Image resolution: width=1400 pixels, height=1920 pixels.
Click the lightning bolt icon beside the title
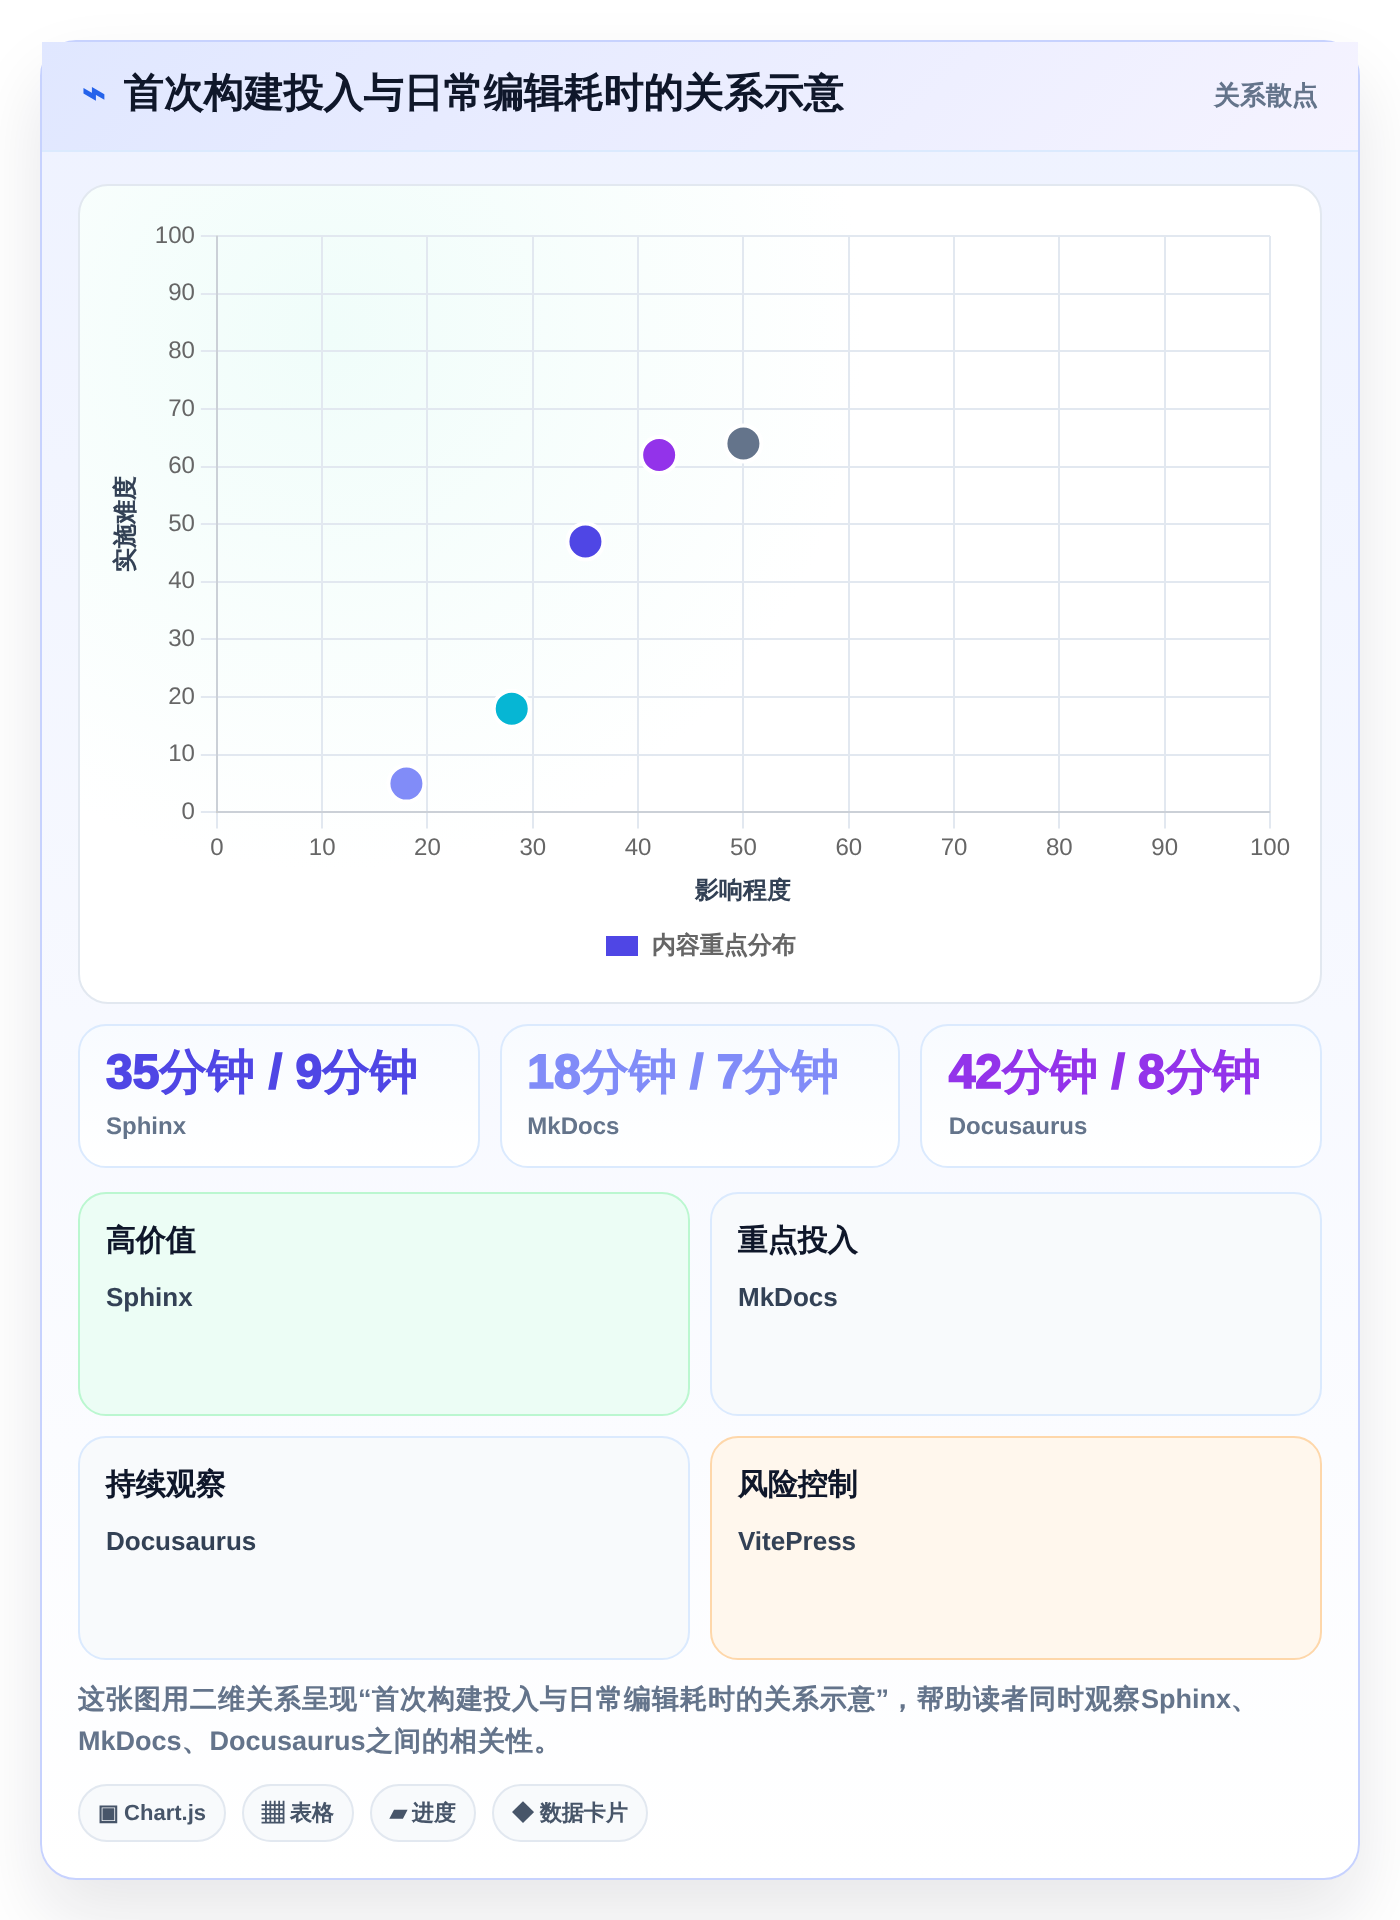click(x=94, y=95)
